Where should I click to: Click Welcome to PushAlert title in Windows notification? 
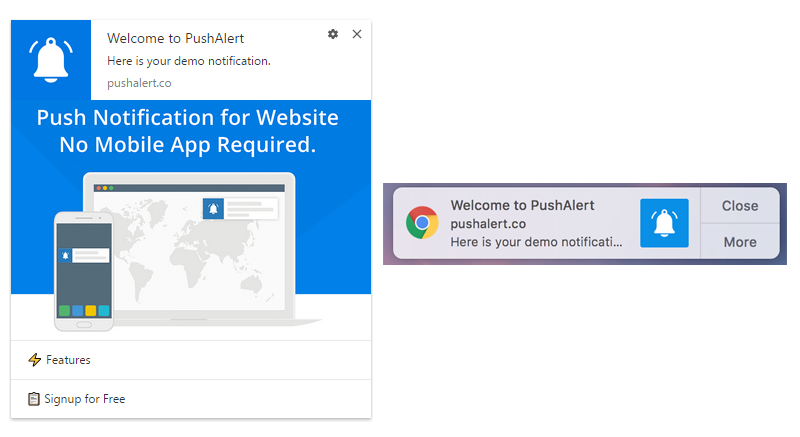pyautogui.click(x=176, y=38)
